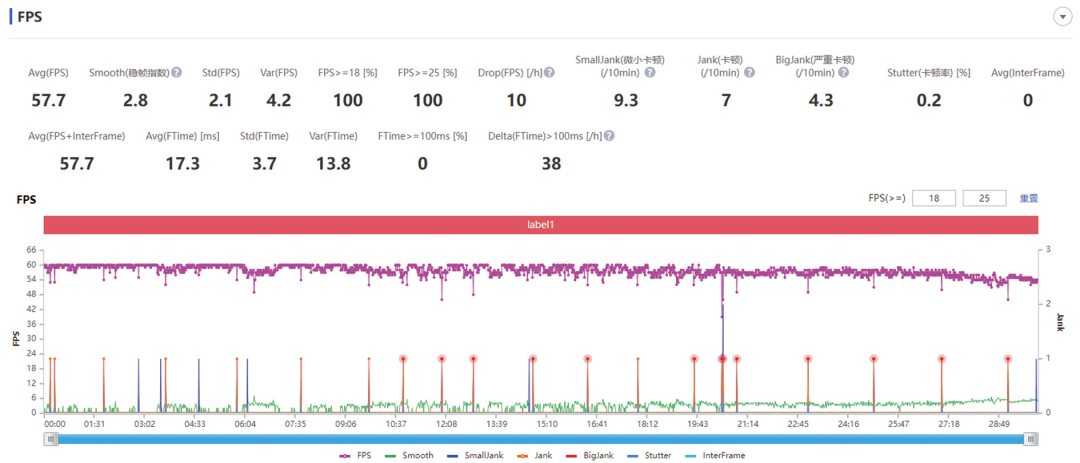Click the Var(FTime) value 13.8
1080x463 pixels.
[x=333, y=164]
